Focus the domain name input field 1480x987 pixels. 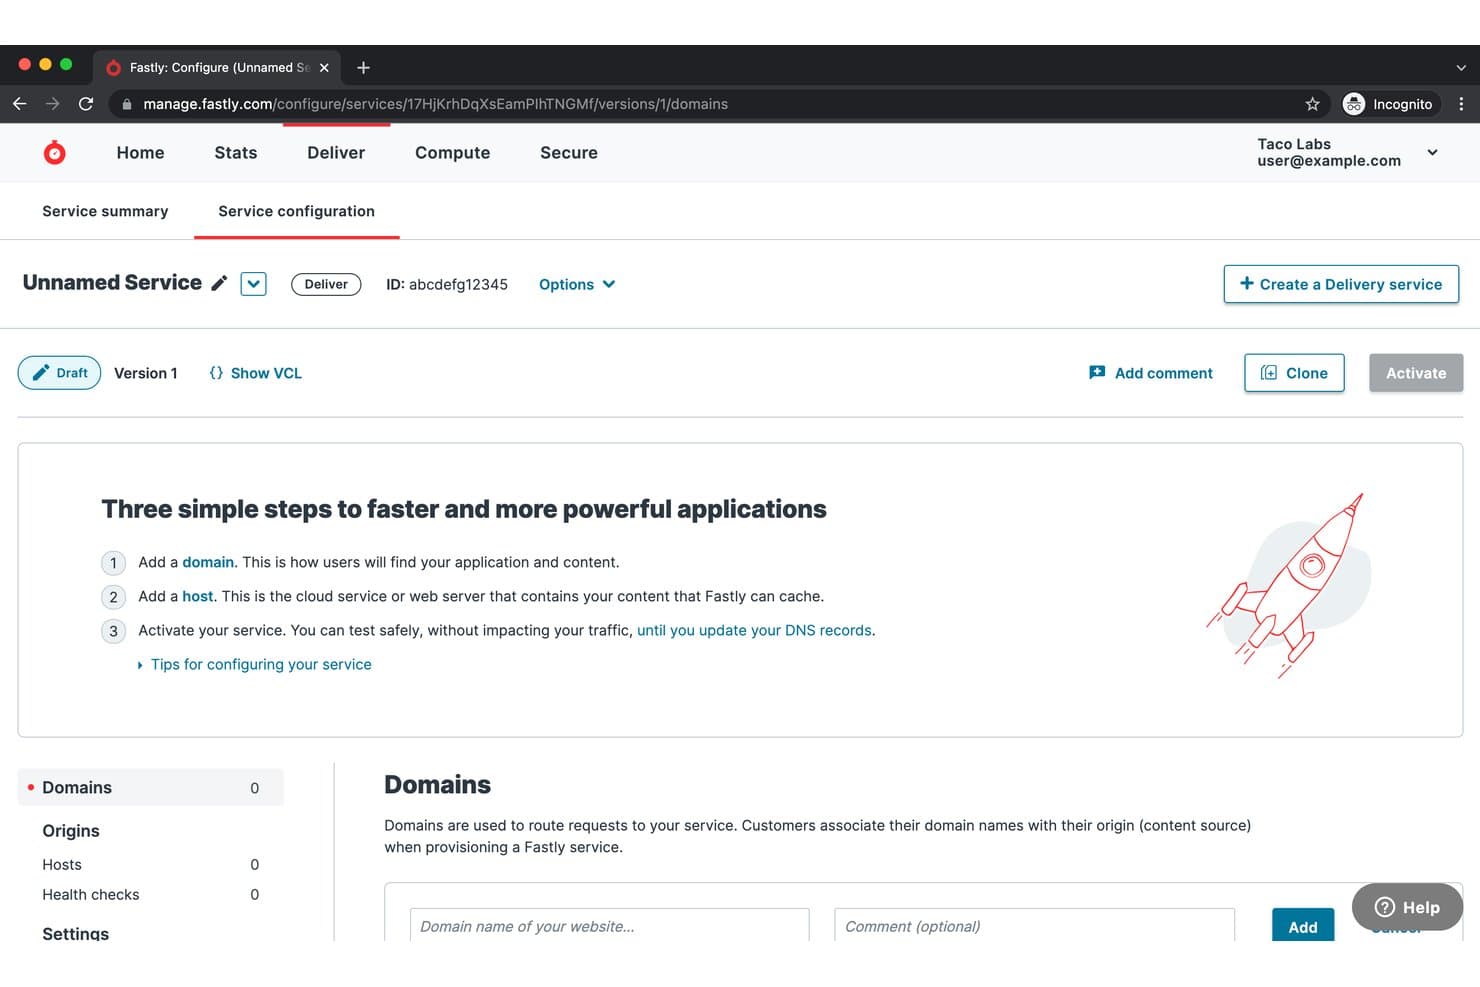click(x=610, y=926)
